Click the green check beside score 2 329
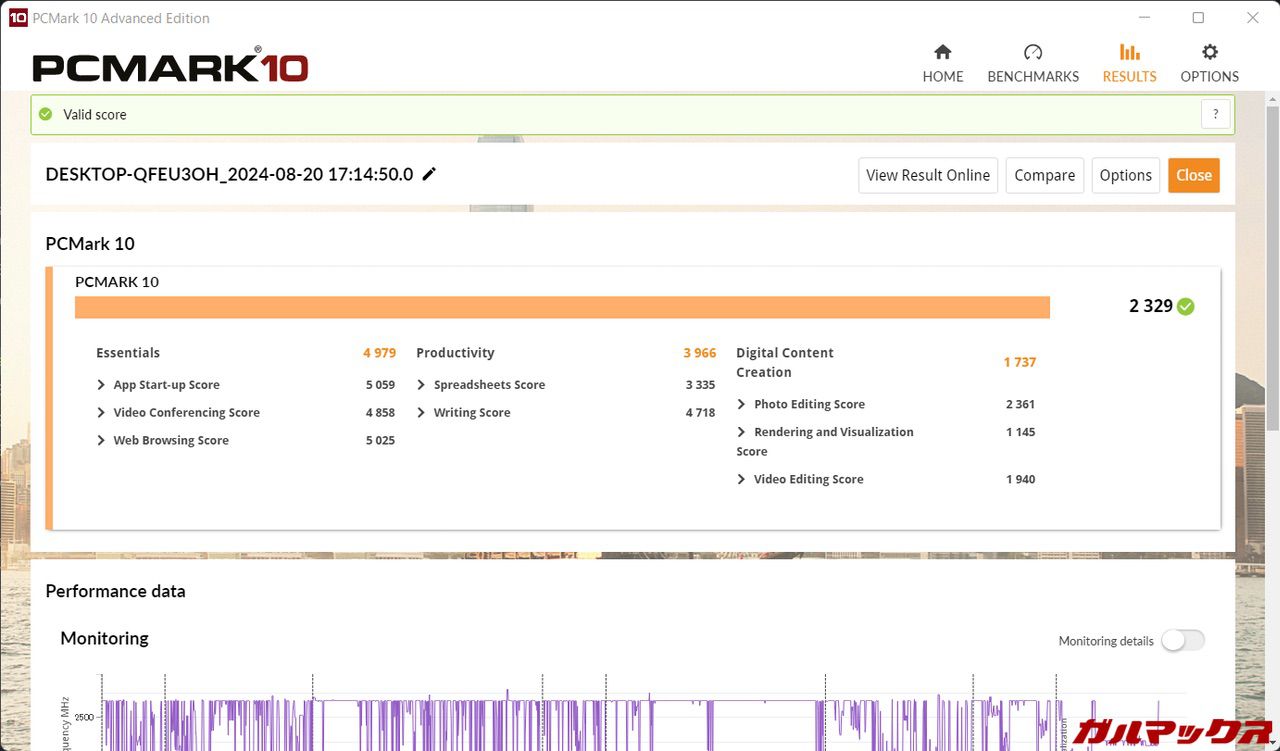 tap(1186, 306)
